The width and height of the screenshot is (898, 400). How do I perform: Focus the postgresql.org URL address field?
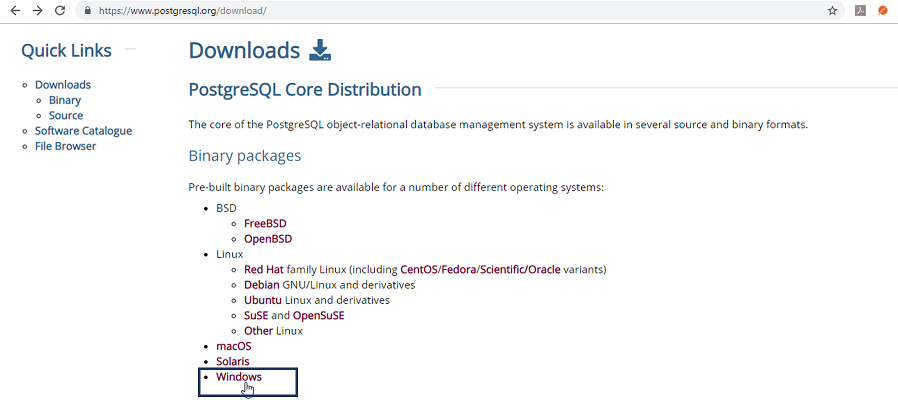458,10
